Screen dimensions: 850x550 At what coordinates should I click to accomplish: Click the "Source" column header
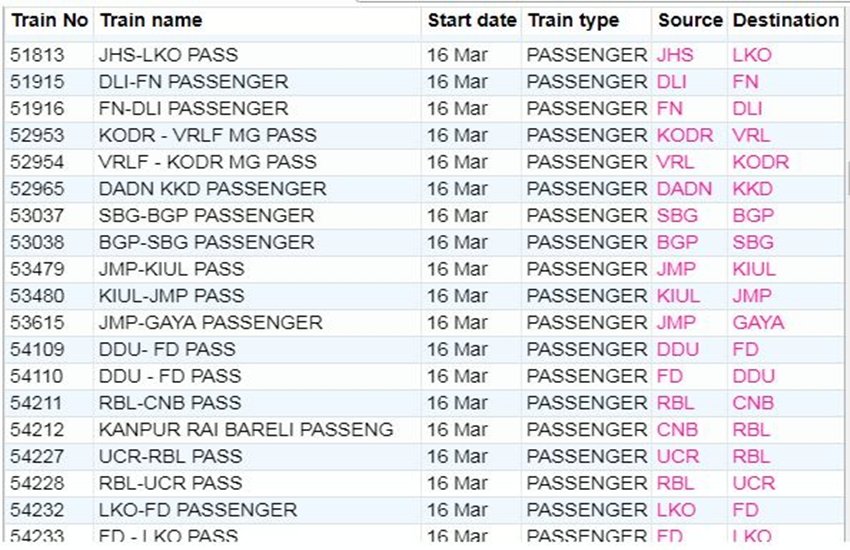[x=690, y=20]
